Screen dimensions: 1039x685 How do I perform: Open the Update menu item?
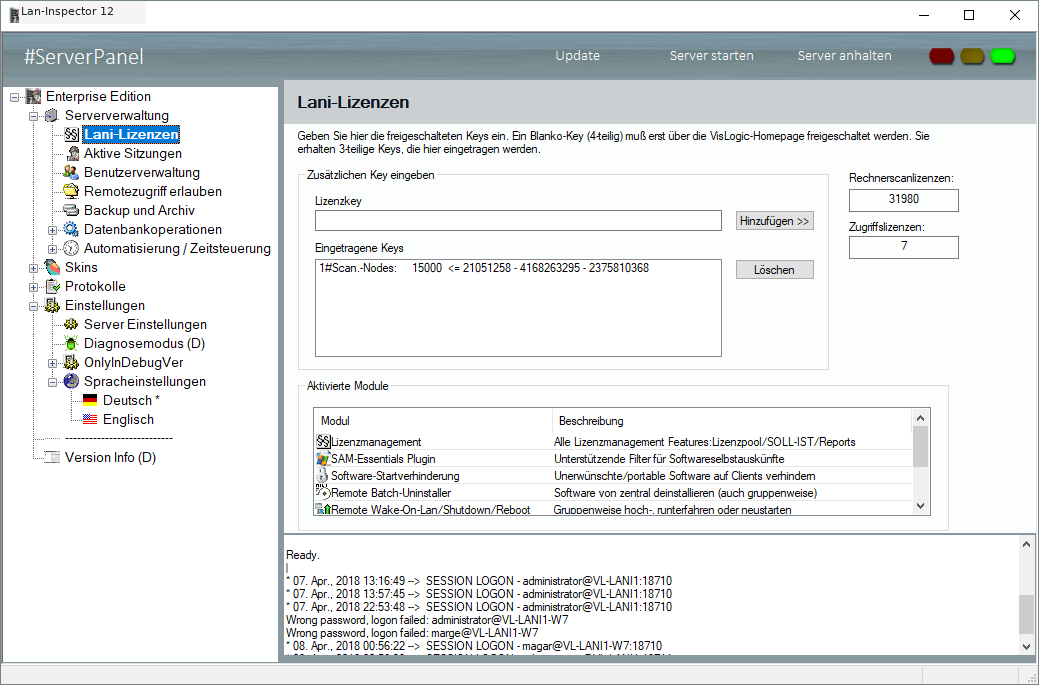tap(577, 56)
